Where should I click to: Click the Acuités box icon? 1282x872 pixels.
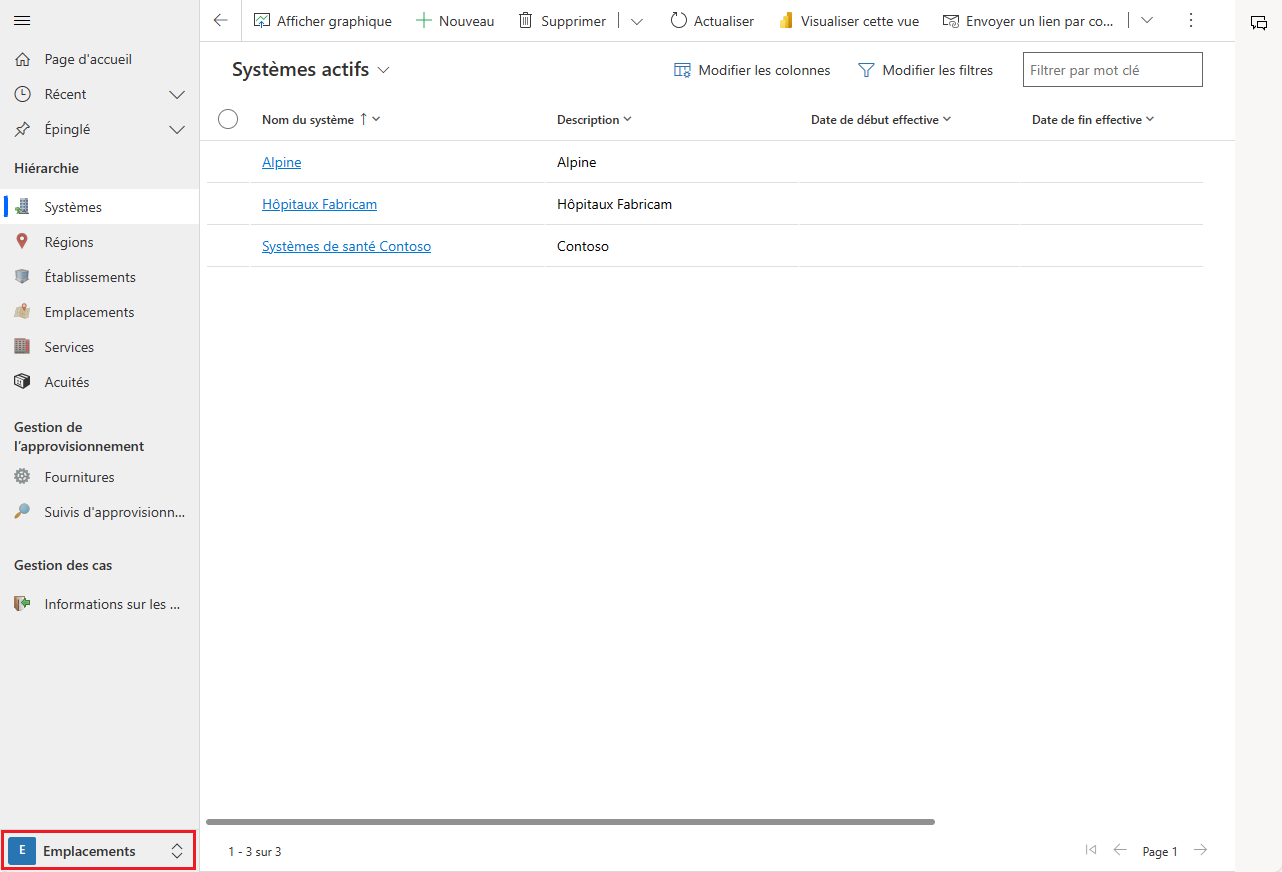[x=23, y=382]
